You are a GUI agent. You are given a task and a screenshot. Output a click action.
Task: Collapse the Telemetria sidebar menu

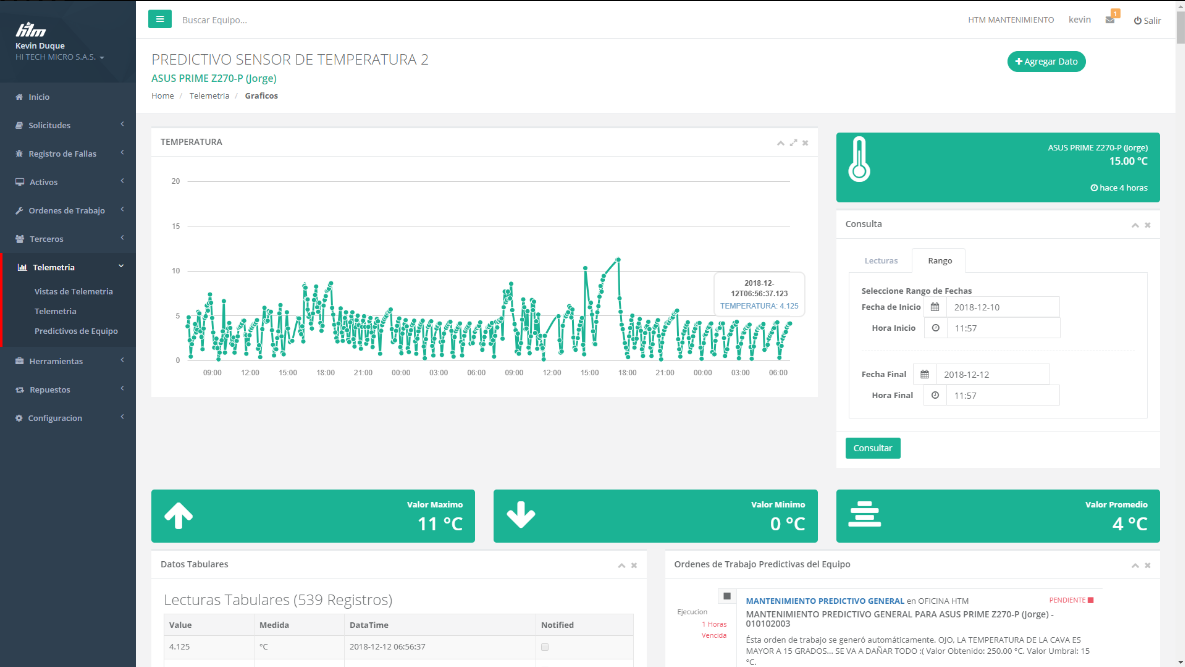pos(68,267)
